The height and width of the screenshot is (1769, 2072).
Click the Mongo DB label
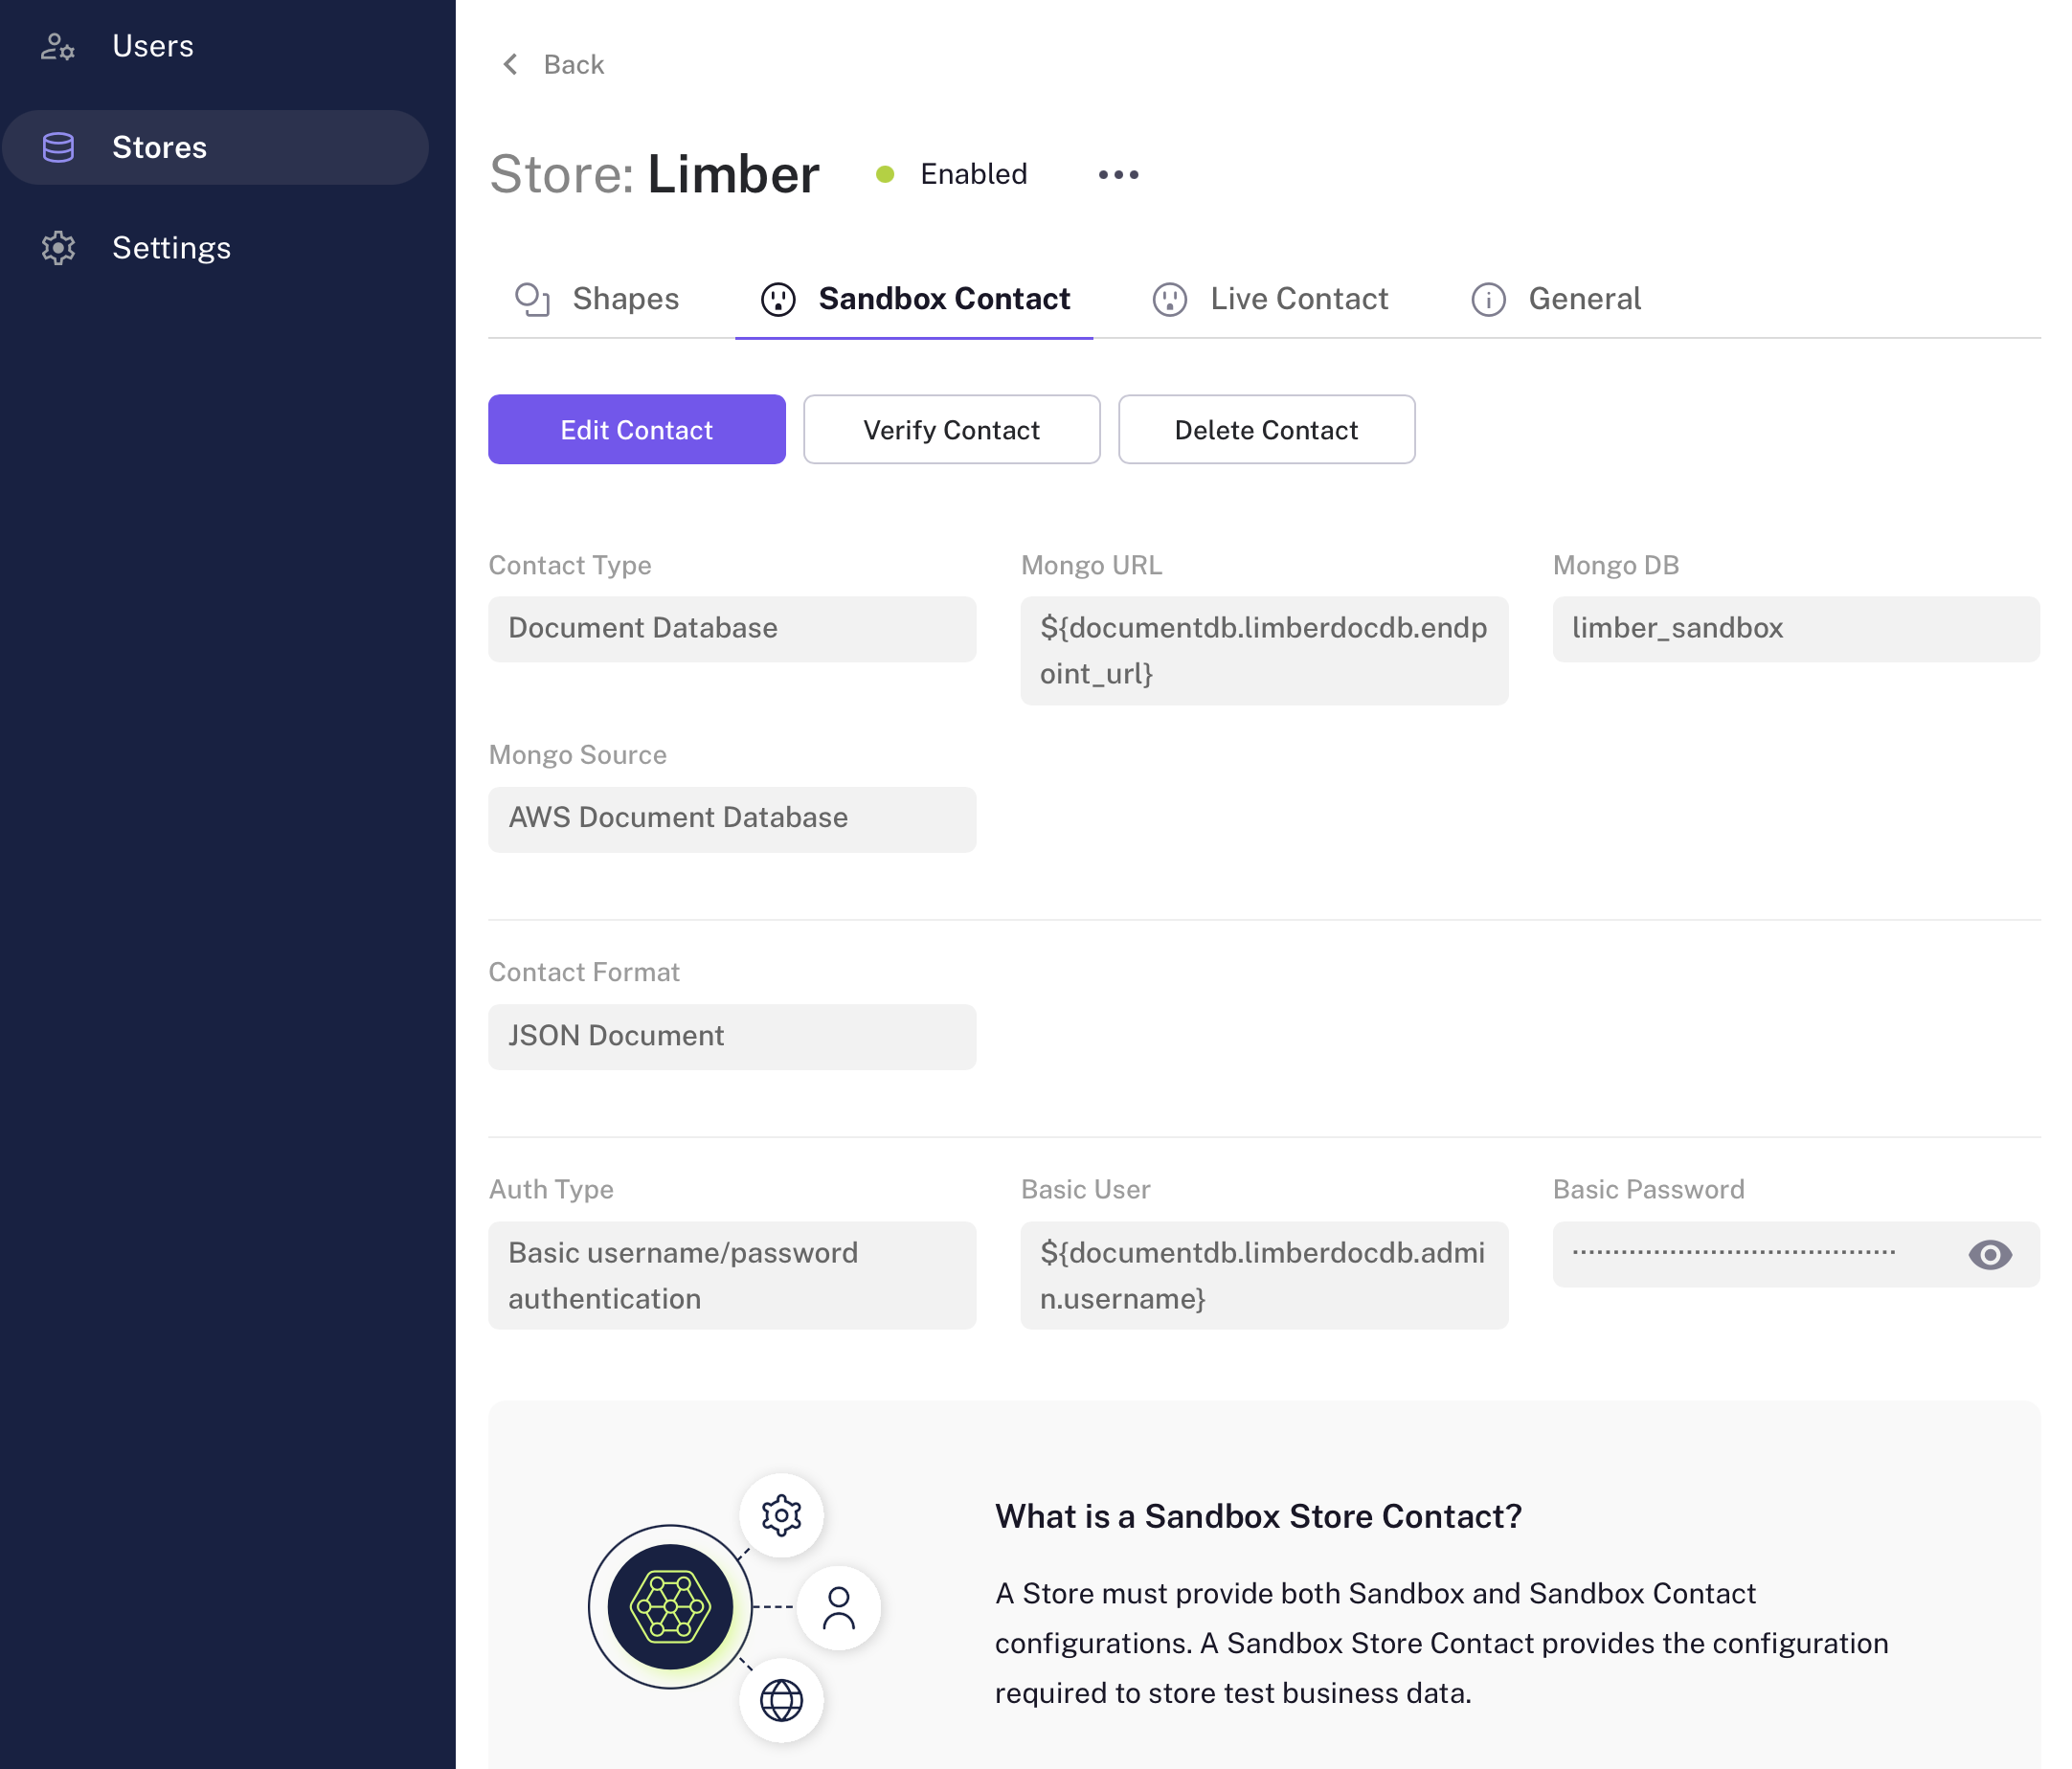pos(1616,565)
